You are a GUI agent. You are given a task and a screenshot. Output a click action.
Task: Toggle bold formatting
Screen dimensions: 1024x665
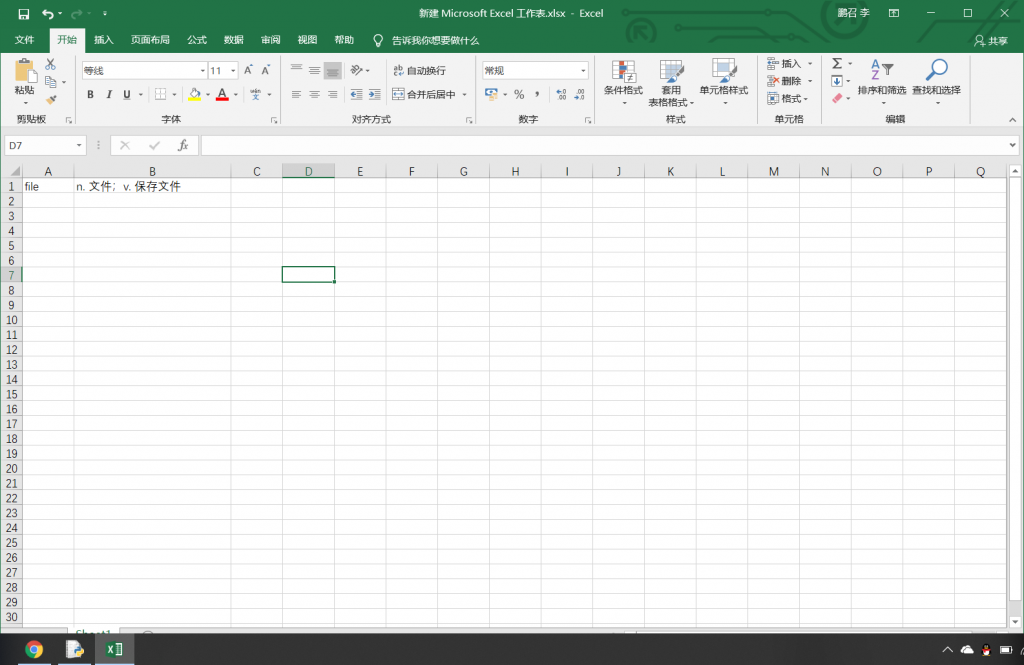[x=90, y=95]
